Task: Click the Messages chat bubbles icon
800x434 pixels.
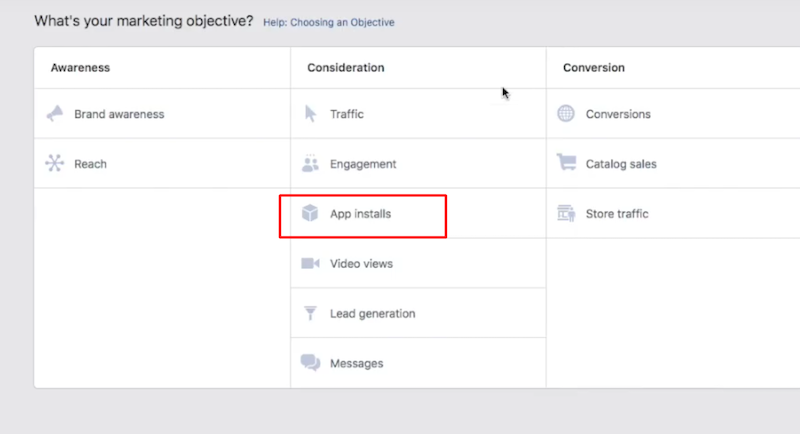Action: (x=310, y=363)
